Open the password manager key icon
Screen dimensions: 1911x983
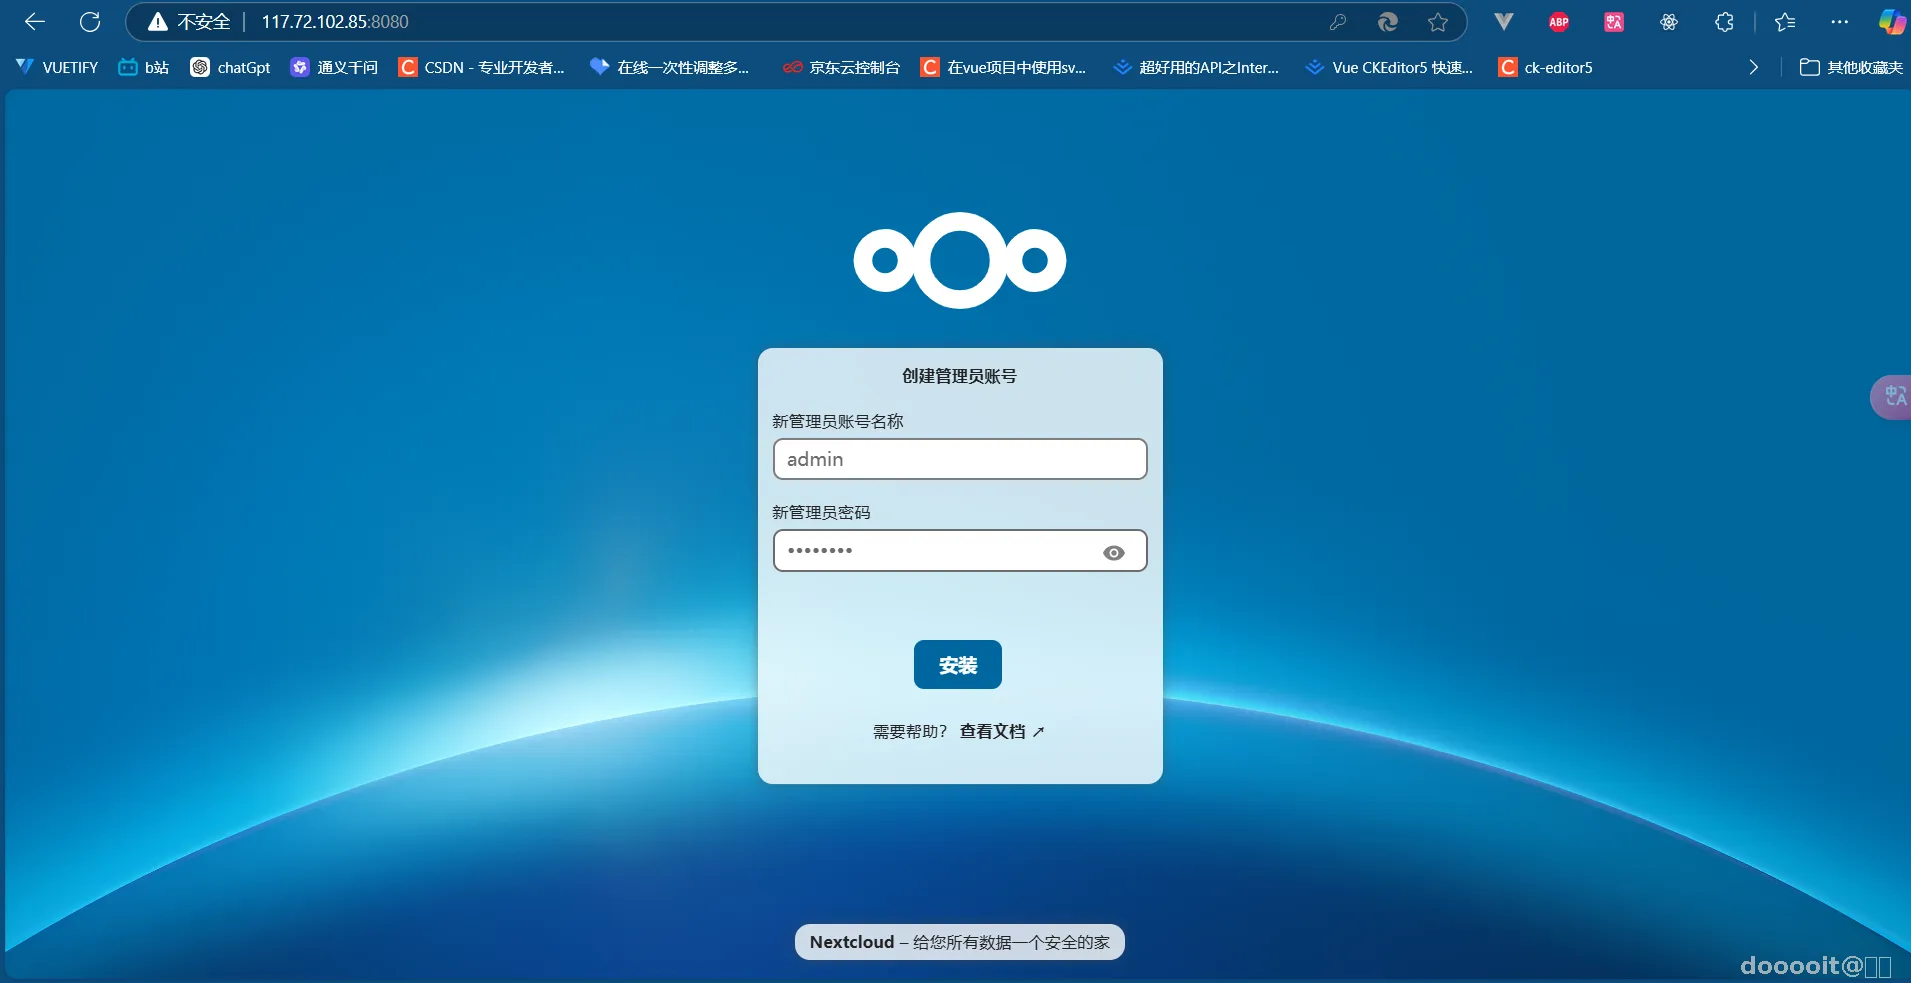click(1339, 21)
